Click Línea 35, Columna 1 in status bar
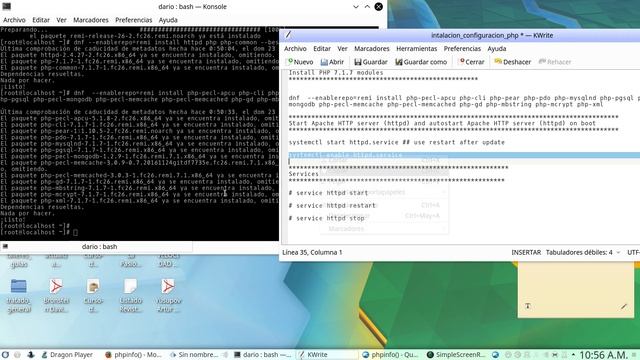Screen dimensions: 640x360 pos(312,252)
